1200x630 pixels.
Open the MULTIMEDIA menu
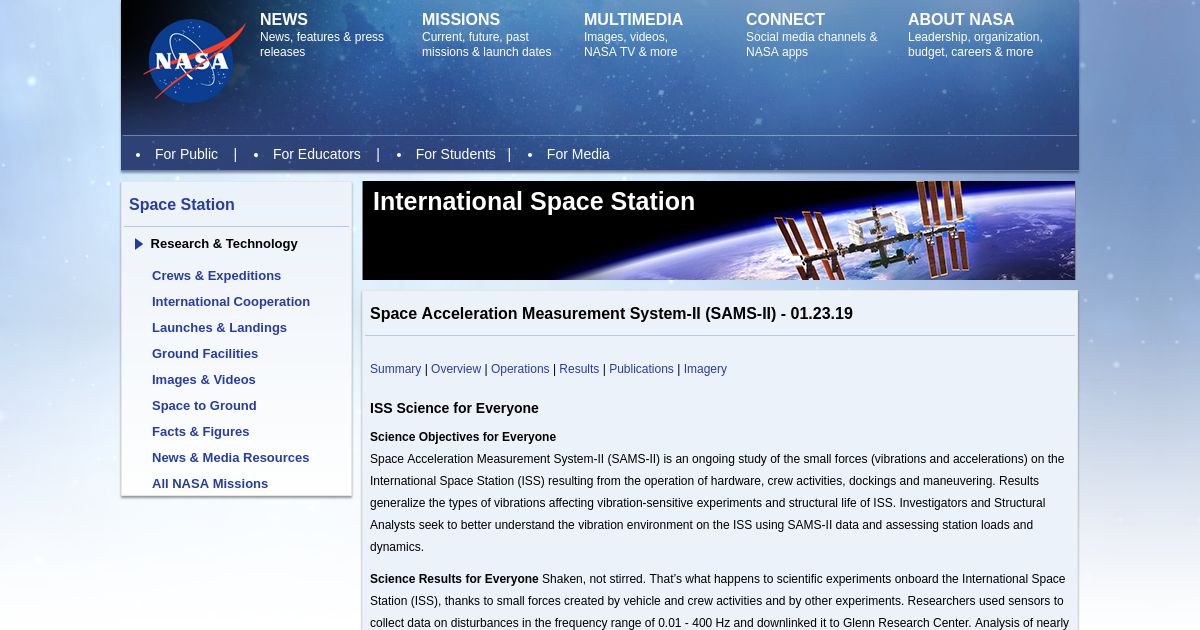(633, 20)
